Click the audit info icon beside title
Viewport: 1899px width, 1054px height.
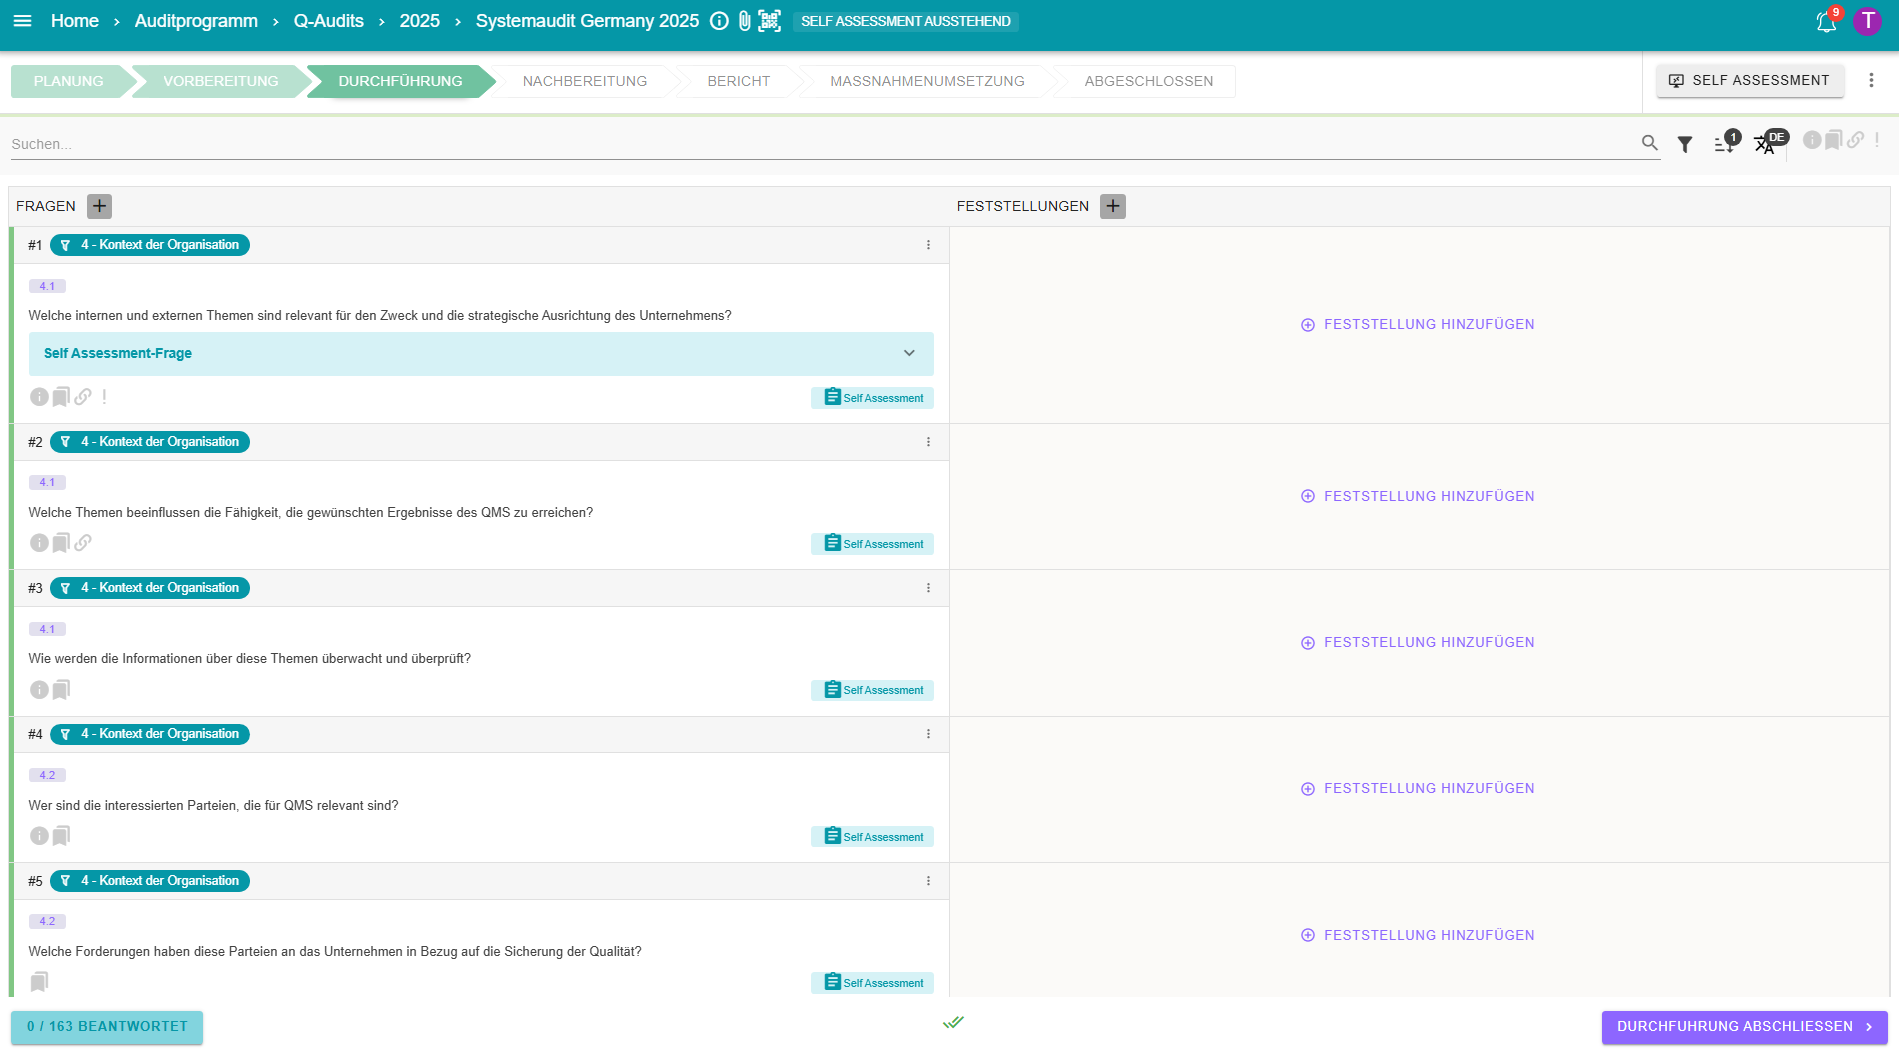coord(719,21)
